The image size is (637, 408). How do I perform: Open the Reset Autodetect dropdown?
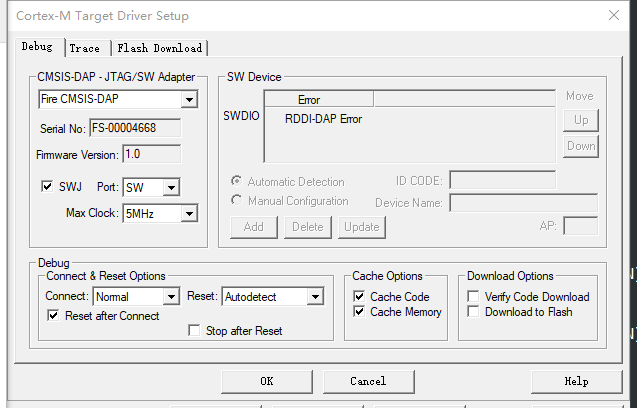(315, 297)
